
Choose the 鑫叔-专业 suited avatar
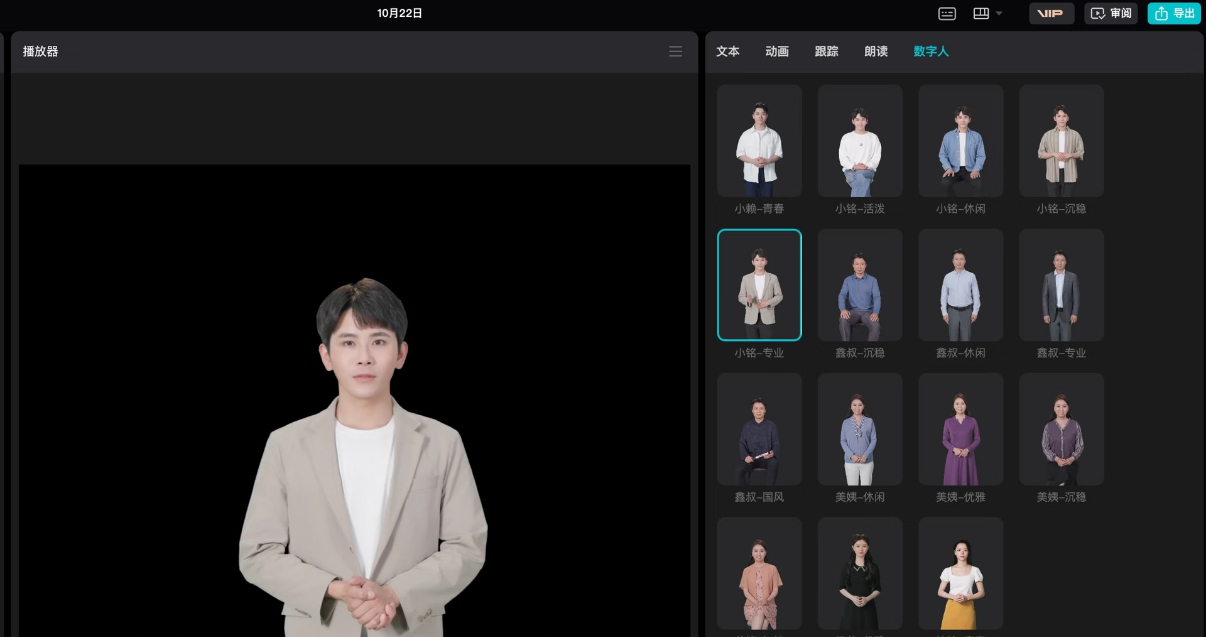point(1061,285)
